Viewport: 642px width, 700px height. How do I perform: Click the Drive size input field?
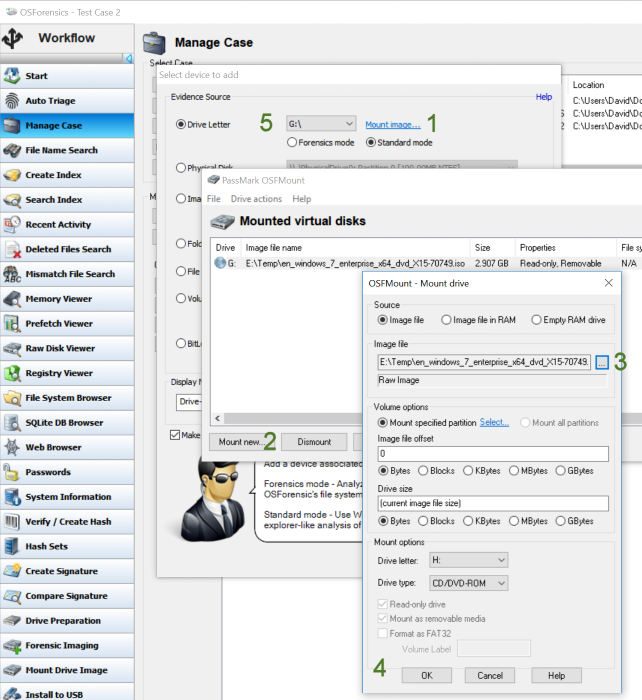[493, 504]
